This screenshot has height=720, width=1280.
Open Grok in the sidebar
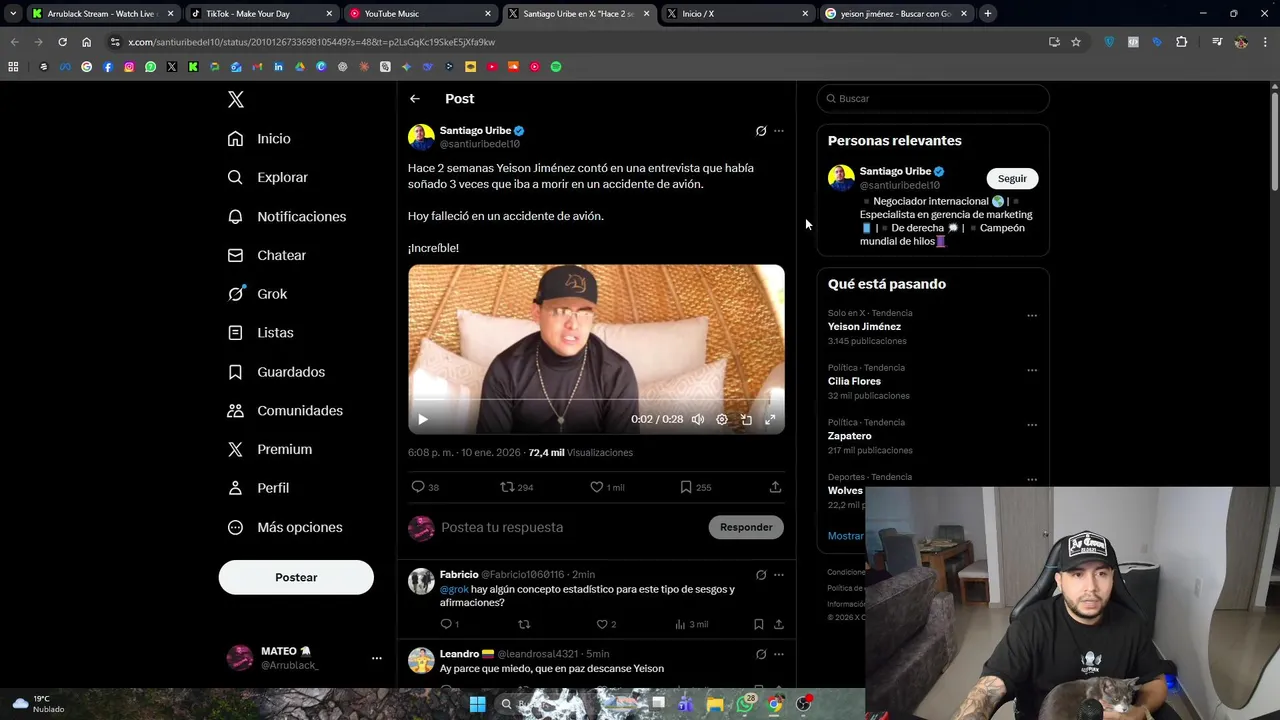[258, 294]
